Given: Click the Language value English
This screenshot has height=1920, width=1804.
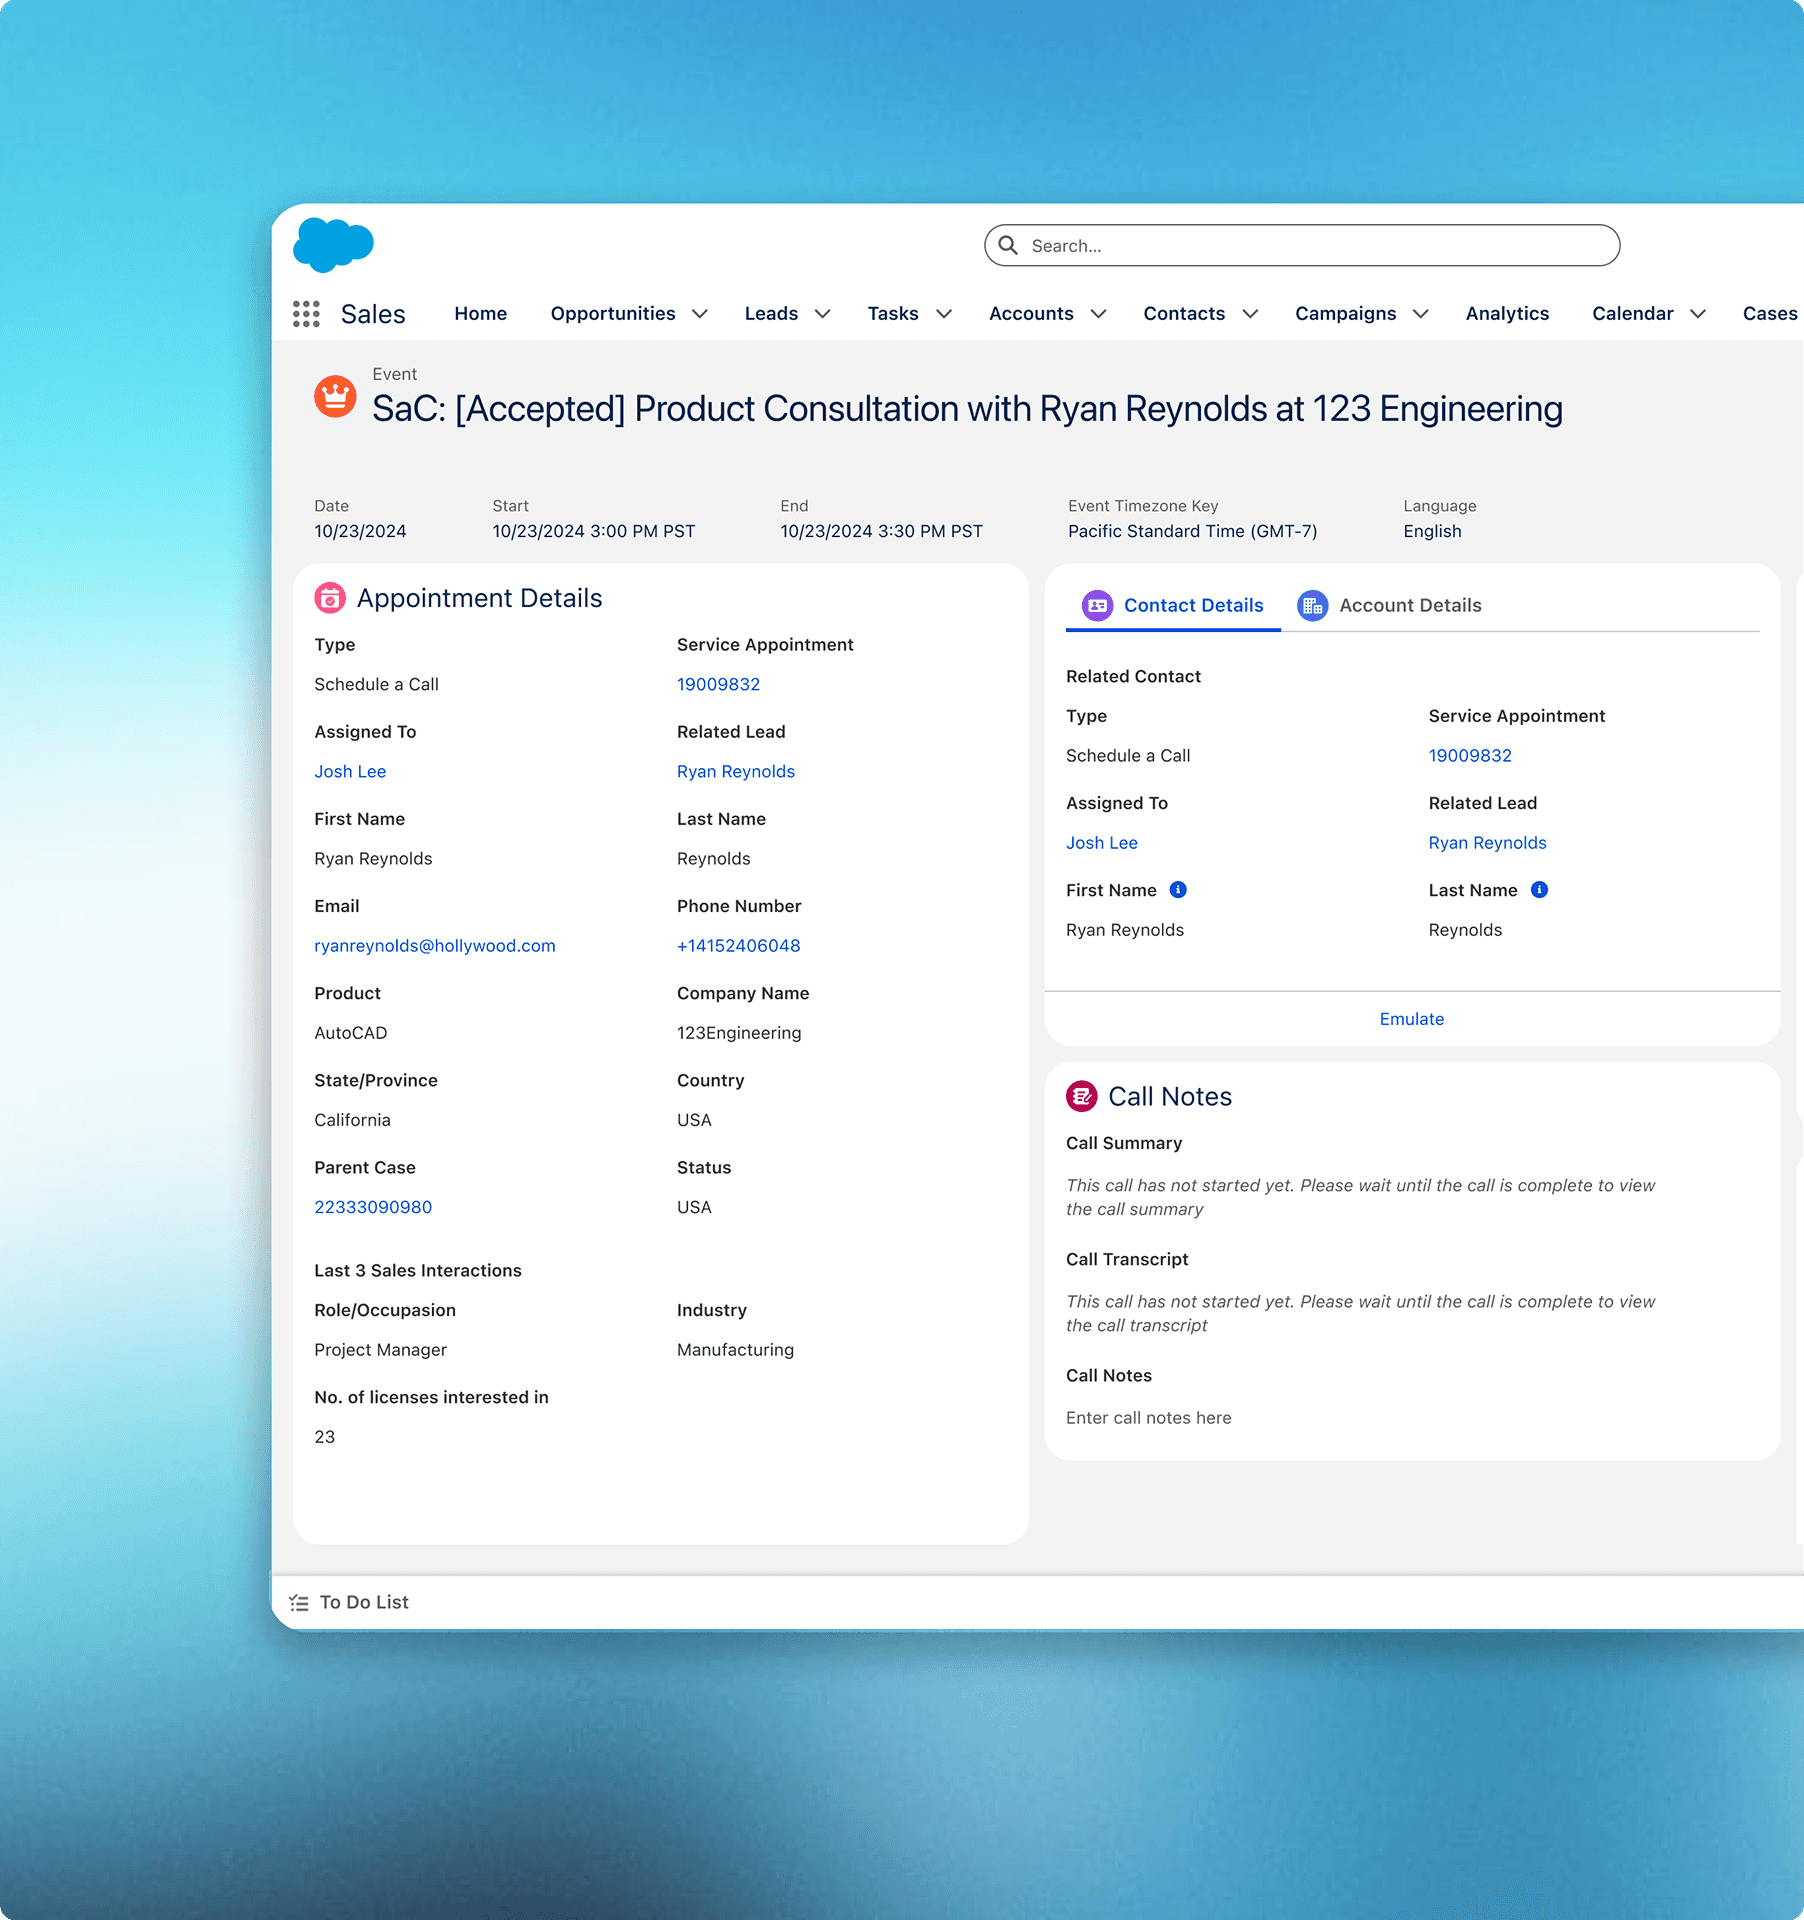Looking at the screenshot, I should click(x=1432, y=532).
